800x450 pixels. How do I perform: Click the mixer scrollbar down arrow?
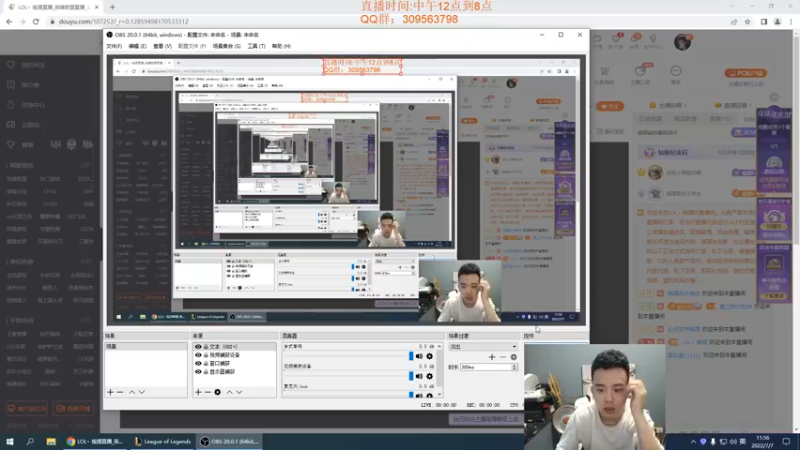pyautogui.click(x=439, y=394)
